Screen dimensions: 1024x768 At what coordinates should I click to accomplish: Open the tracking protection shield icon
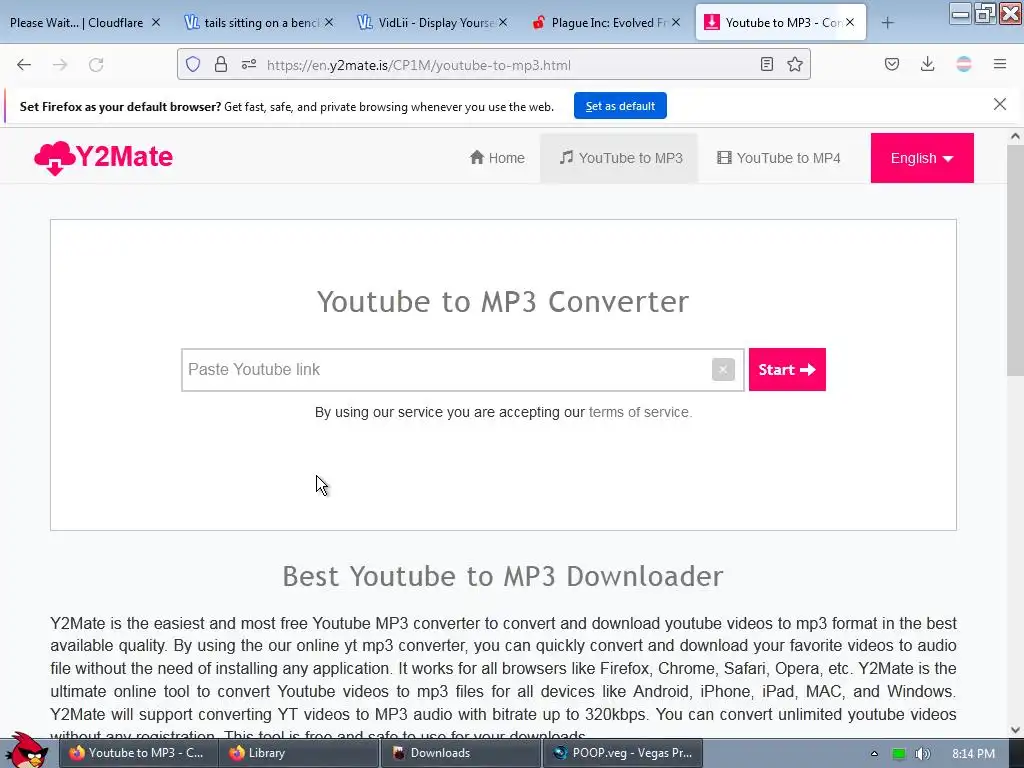tap(193, 64)
